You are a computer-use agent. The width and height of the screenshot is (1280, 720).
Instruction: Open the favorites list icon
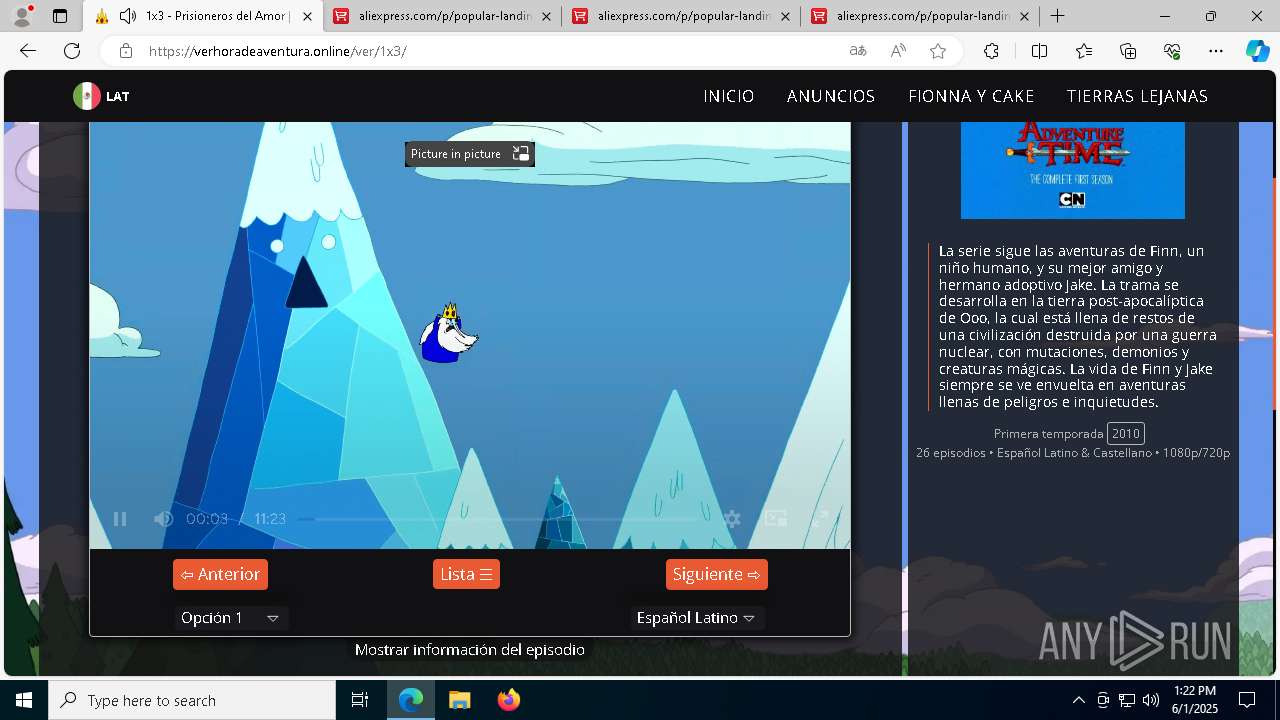(x=1084, y=51)
